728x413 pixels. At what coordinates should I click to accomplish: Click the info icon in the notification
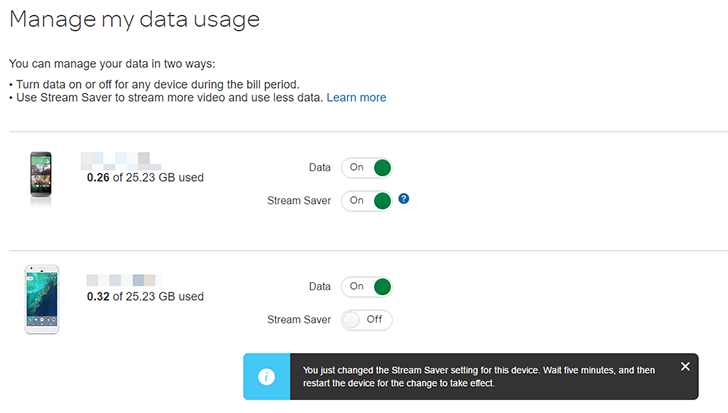coord(266,376)
